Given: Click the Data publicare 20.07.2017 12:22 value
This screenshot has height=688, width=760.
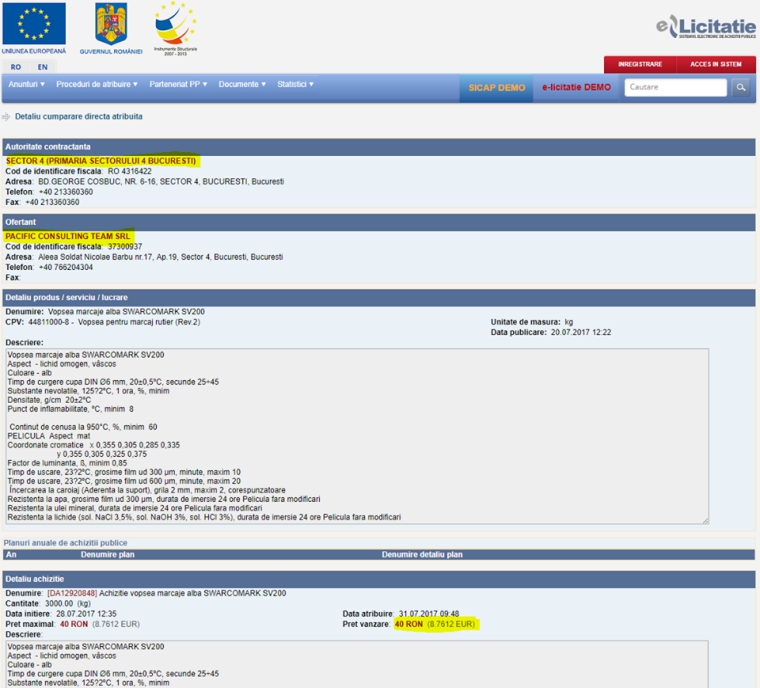Looking at the screenshot, I should [581, 333].
